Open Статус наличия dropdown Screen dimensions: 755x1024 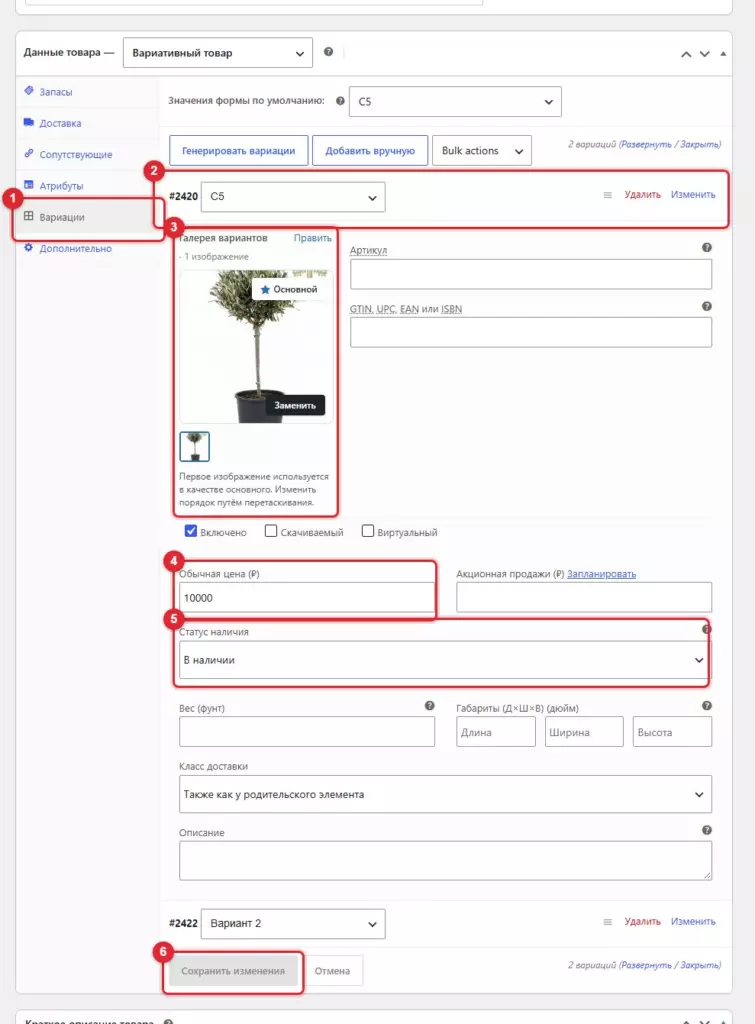click(x=445, y=660)
